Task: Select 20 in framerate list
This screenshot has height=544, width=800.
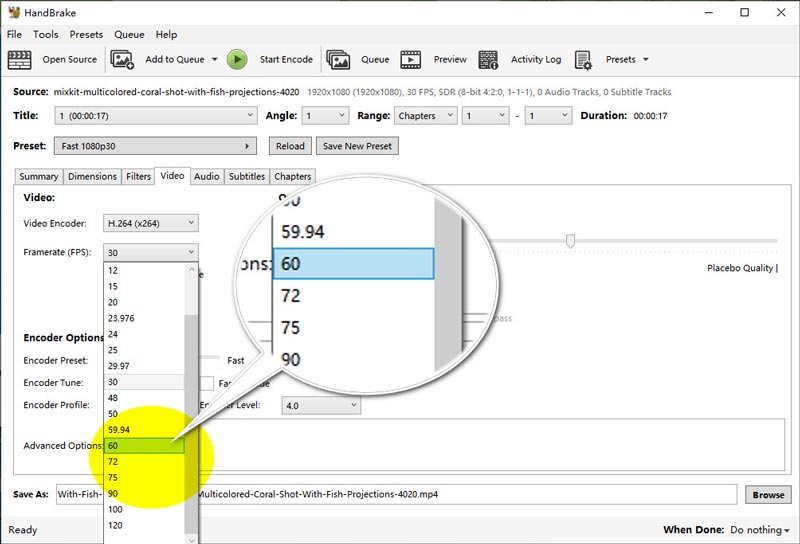Action: click(144, 302)
